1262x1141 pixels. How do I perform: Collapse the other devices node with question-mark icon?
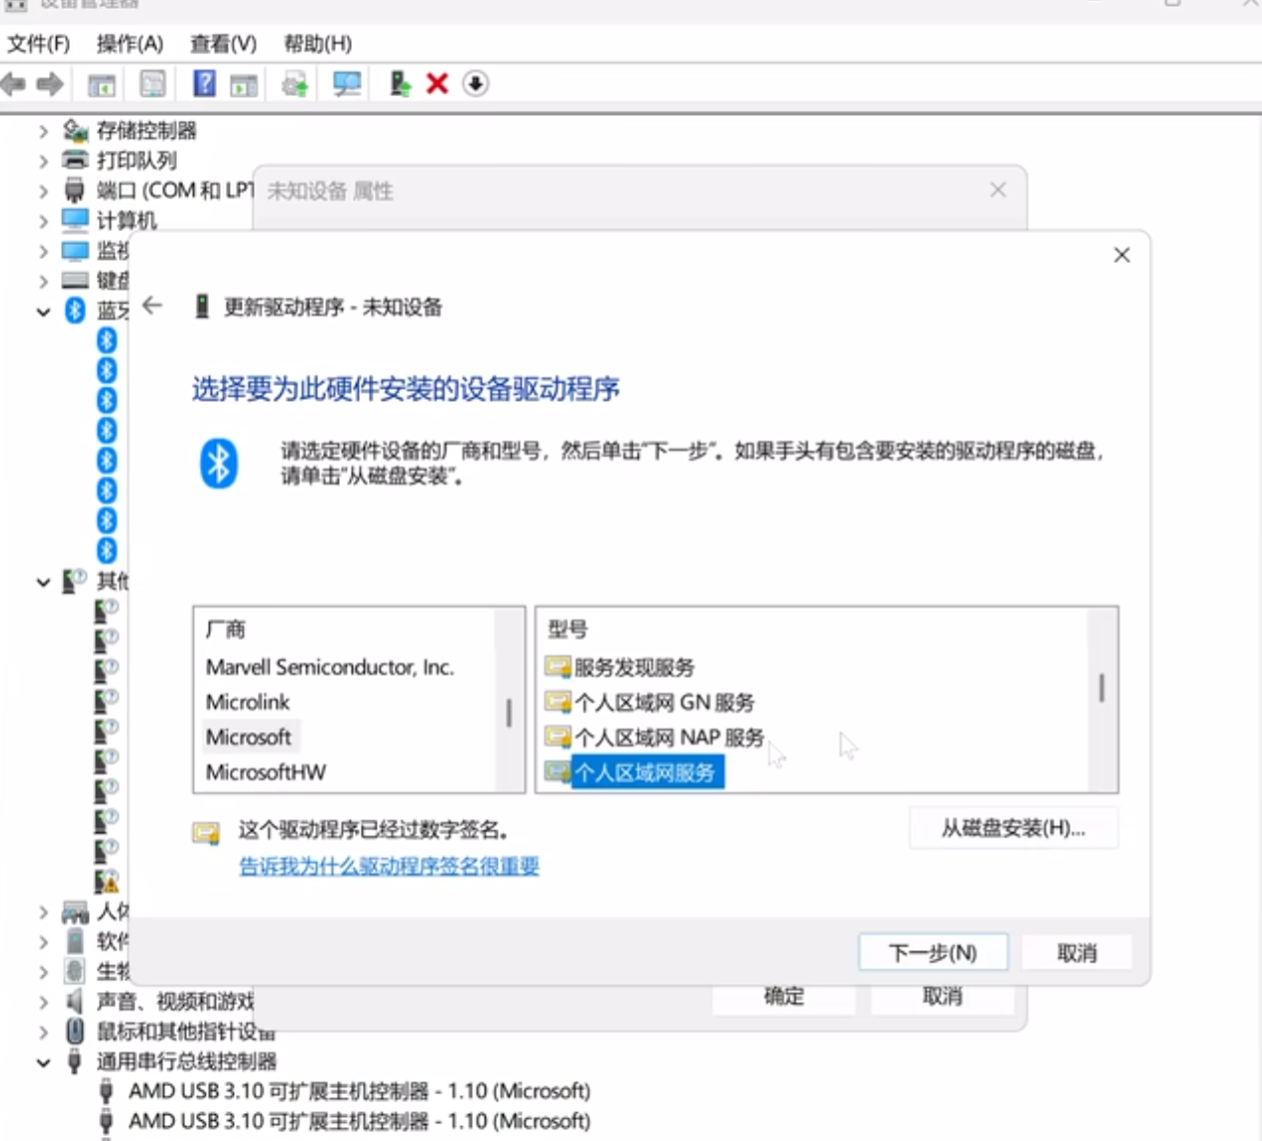[43, 582]
